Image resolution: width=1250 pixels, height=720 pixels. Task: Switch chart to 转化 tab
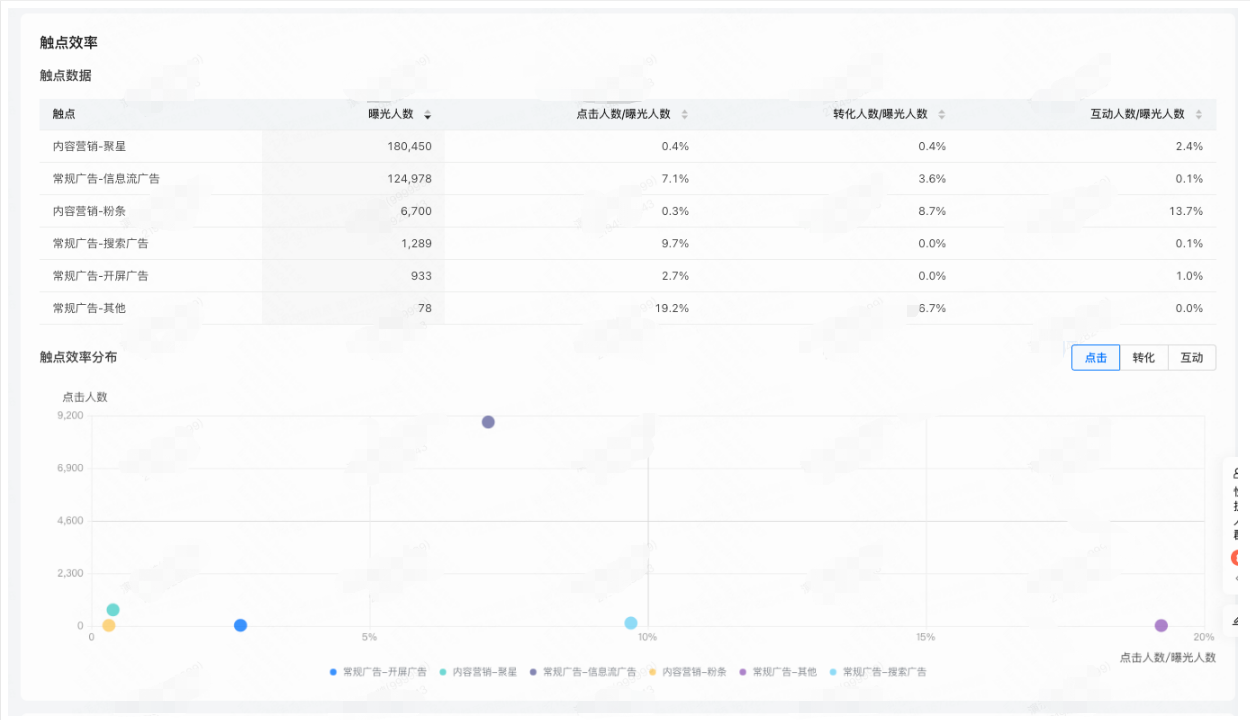click(1144, 358)
